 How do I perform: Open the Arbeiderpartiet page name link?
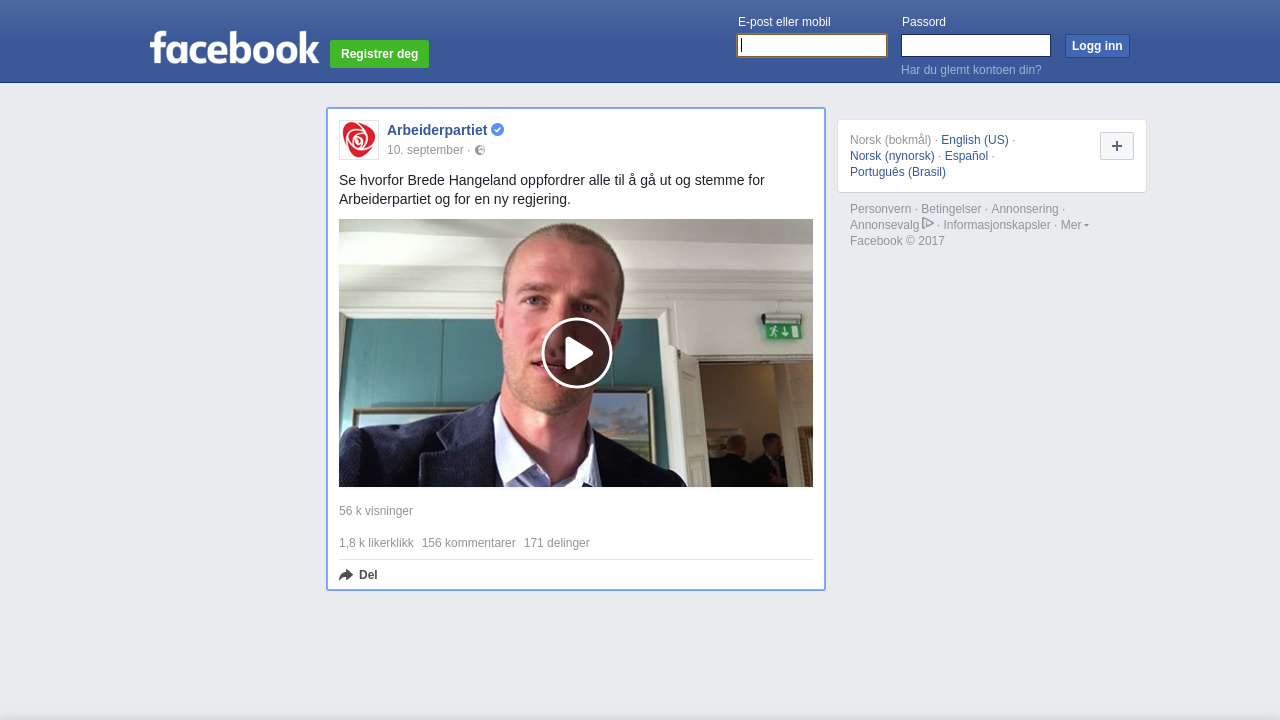coord(437,130)
